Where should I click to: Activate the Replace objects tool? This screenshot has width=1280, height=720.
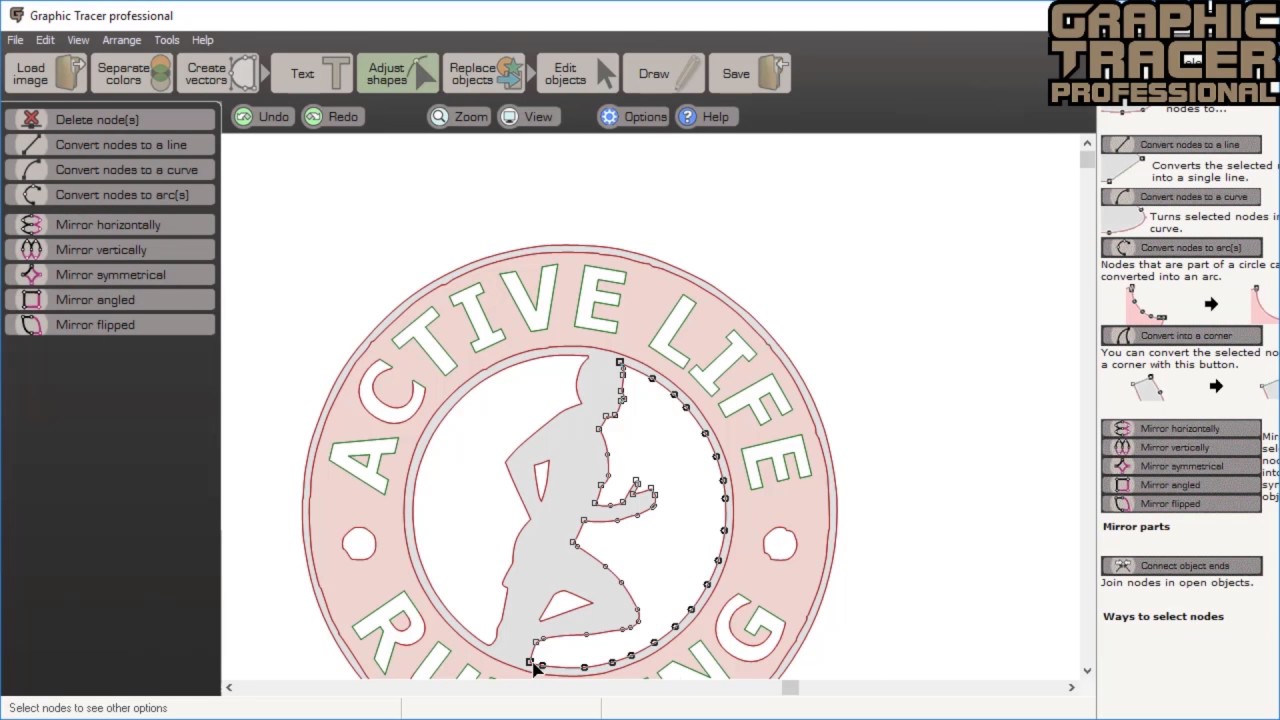pos(480,73)
